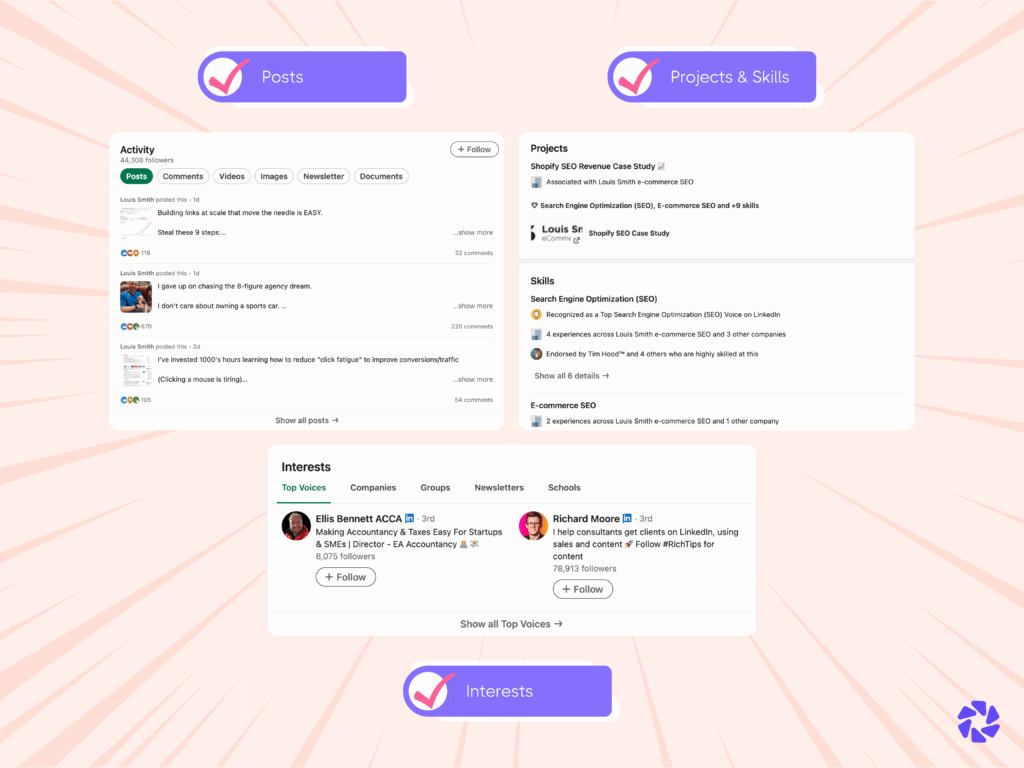This screenshot has height=768, width=1024.
Task: Click LinkedIn badge next to Richard Moore's name
Action: click(627, 519)
